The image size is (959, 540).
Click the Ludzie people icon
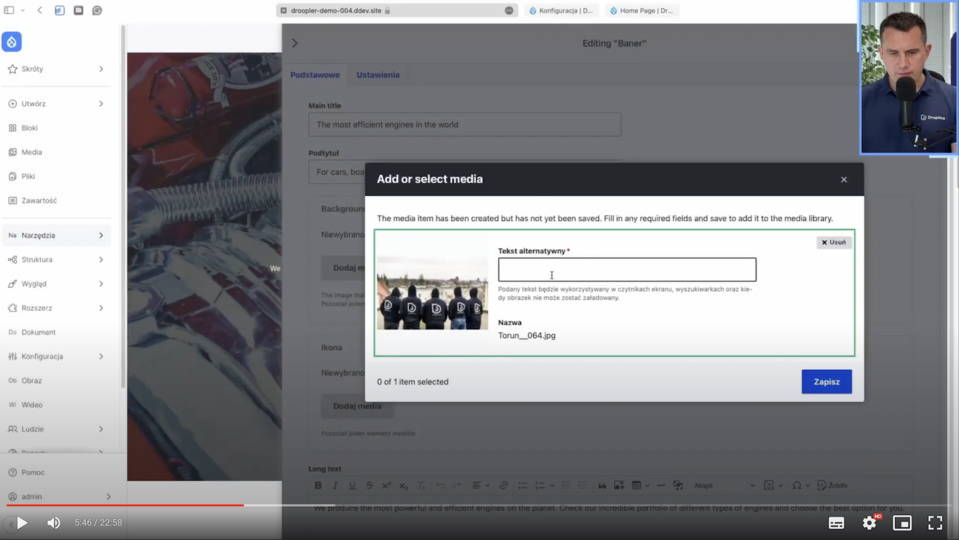pyautogui.click(x=12, y=429)
